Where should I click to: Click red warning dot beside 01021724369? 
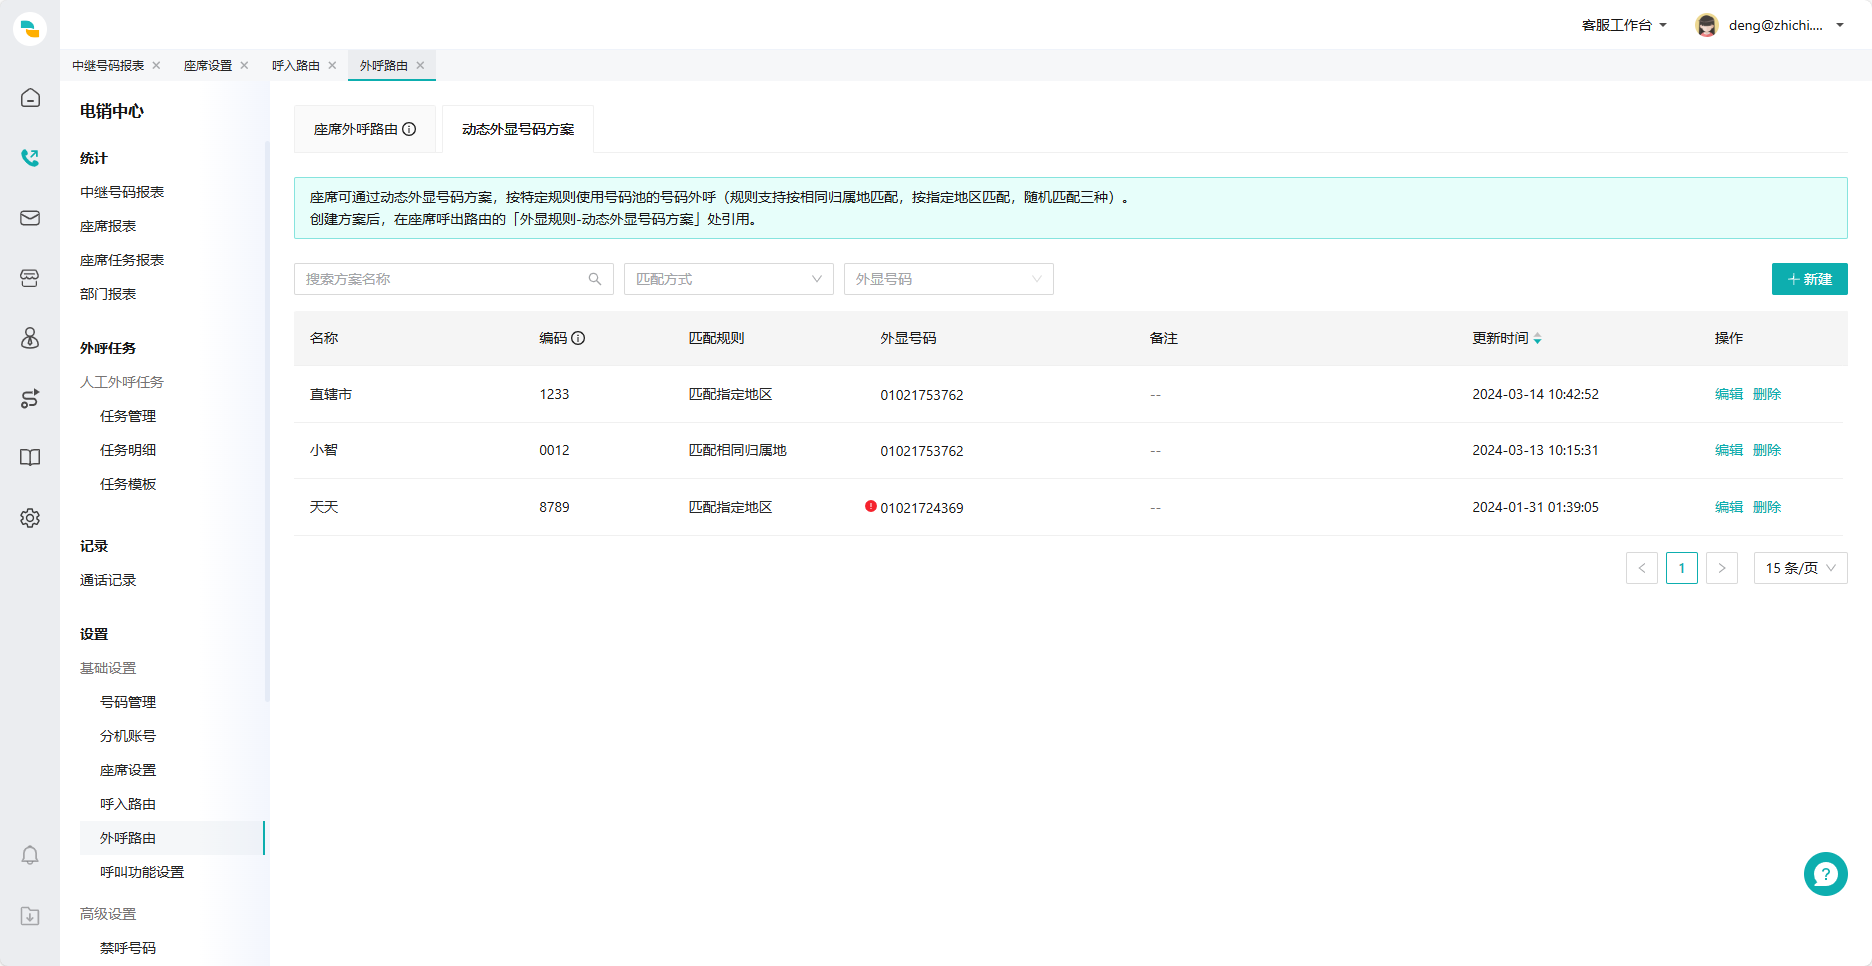(x=871, y=506)
